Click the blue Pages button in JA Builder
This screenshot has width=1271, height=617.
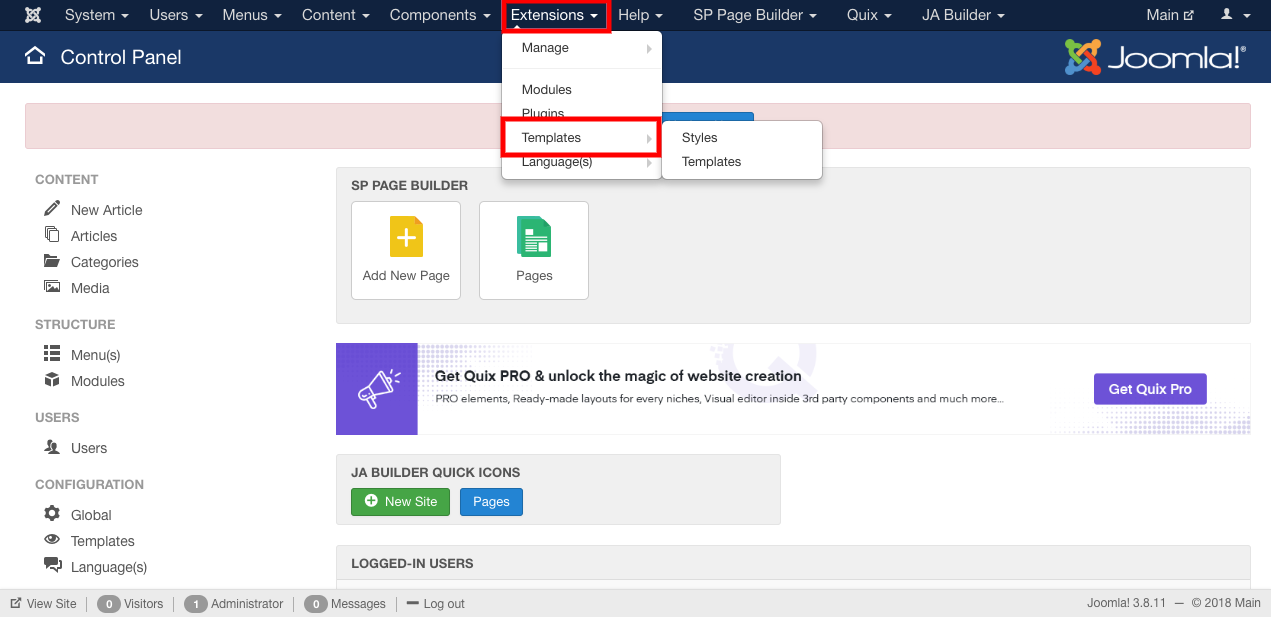coord(491,501)
